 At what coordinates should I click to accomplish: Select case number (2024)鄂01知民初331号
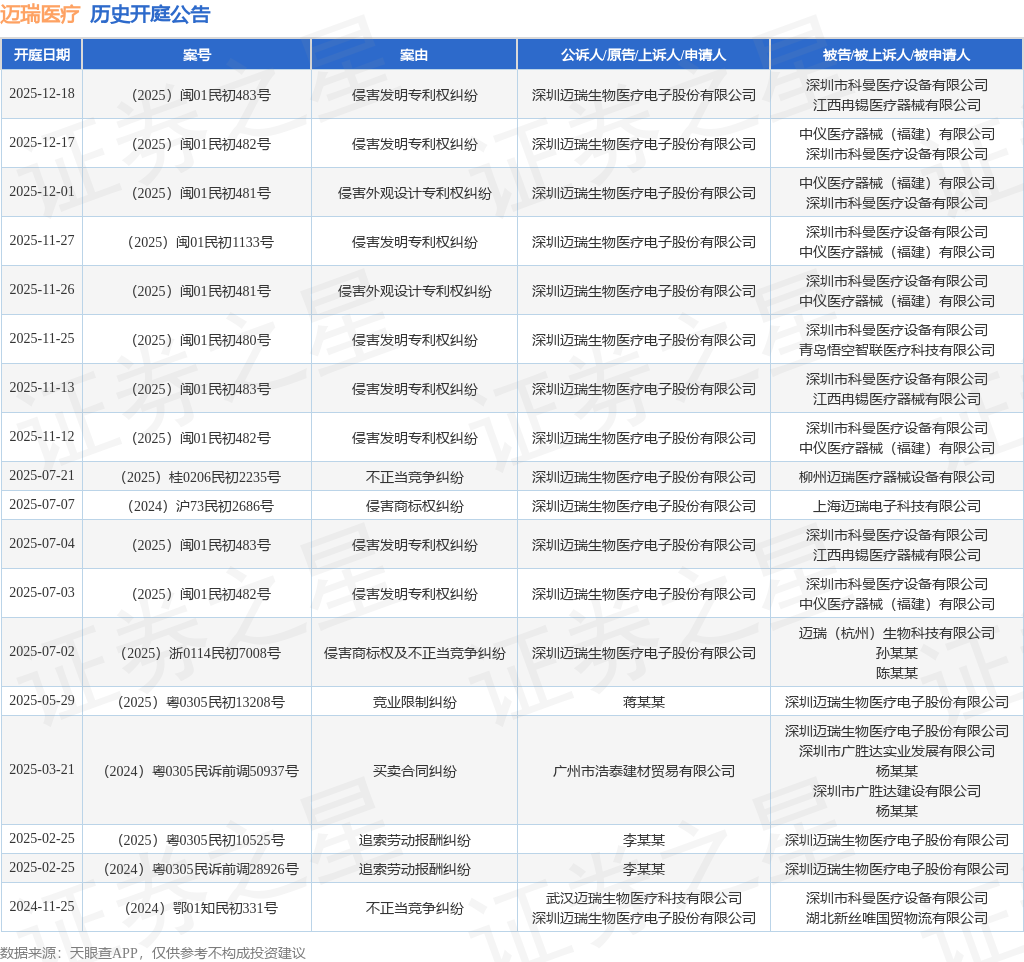pos(200,908)
